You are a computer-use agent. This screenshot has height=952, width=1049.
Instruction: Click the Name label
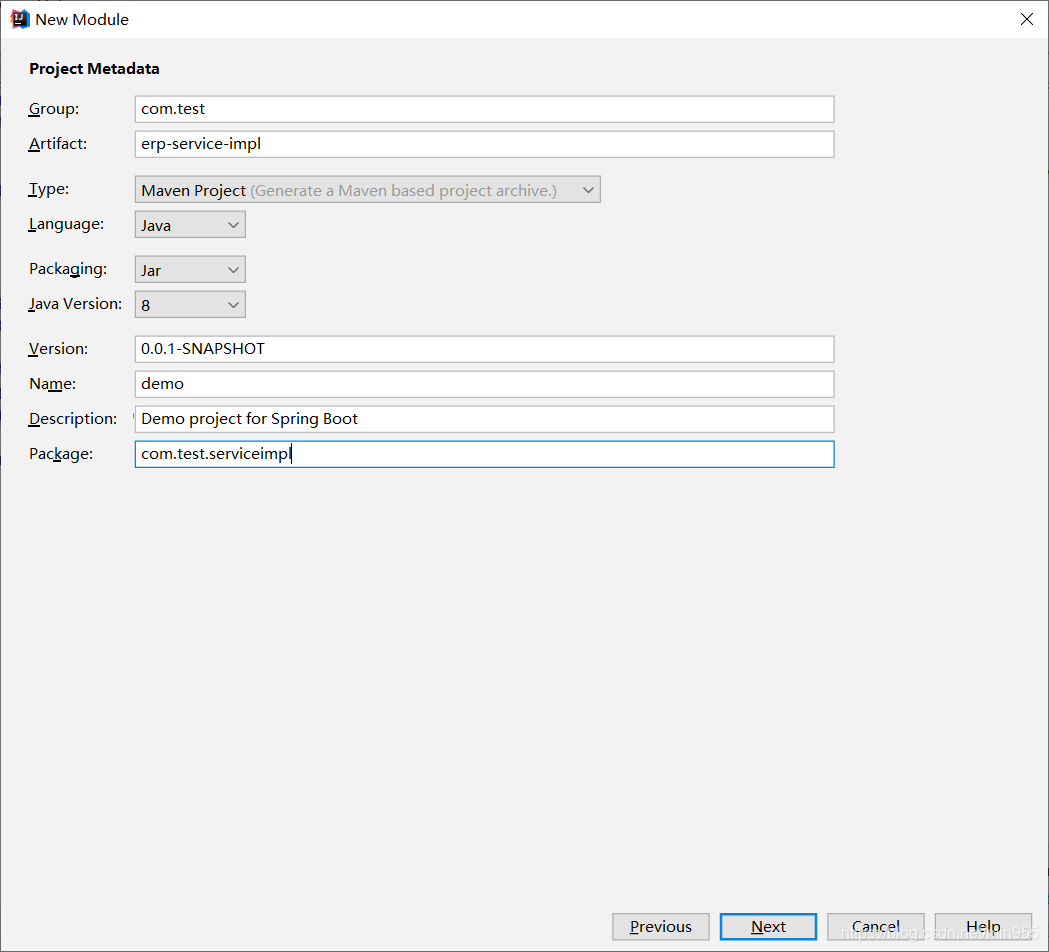(x=52, y=384)
